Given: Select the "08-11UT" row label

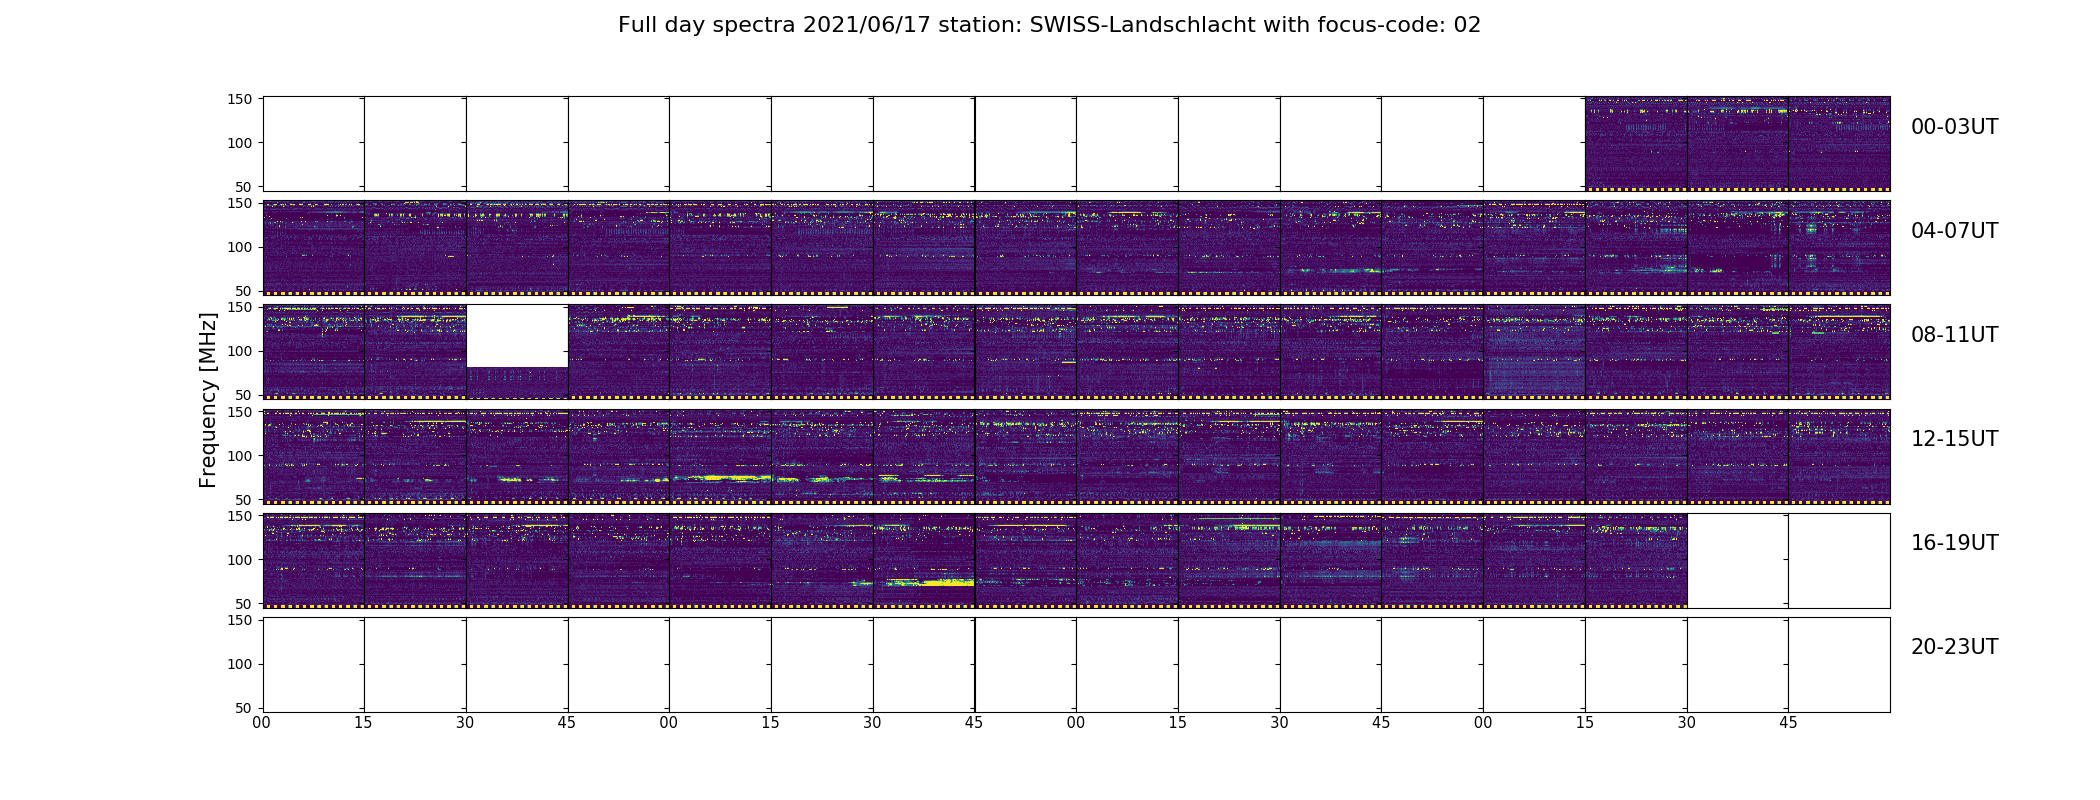Looking at the screenshot, I should point(1954,335).
